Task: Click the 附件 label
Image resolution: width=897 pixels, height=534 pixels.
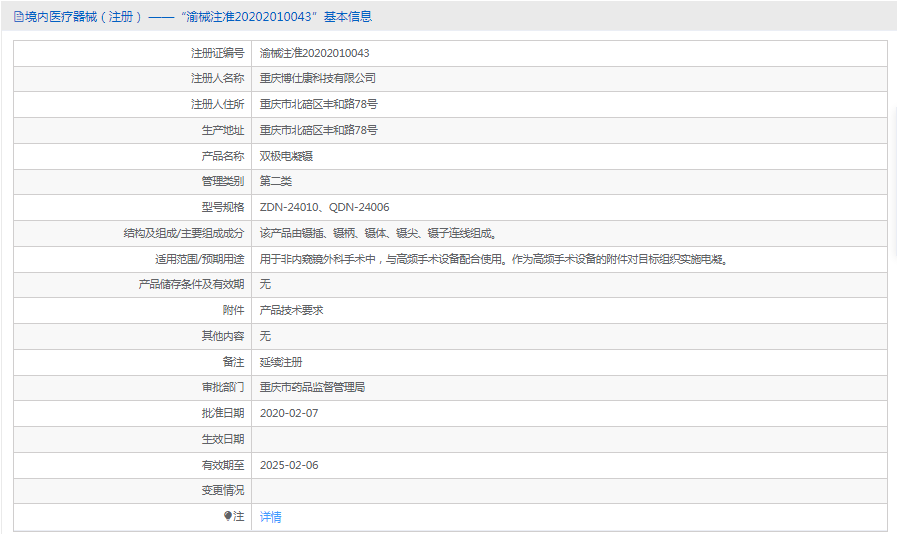Action: (233, 310)
